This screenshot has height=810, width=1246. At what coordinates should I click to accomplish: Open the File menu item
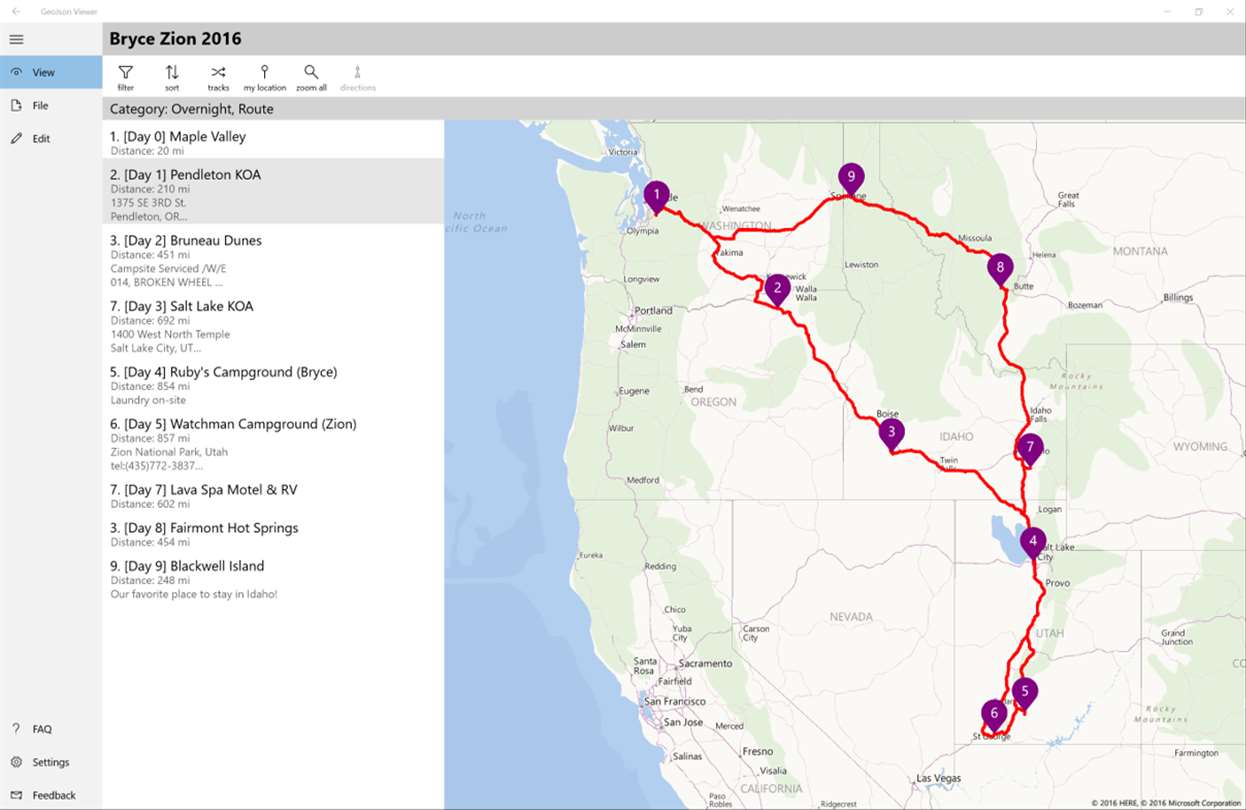point(40,105)
